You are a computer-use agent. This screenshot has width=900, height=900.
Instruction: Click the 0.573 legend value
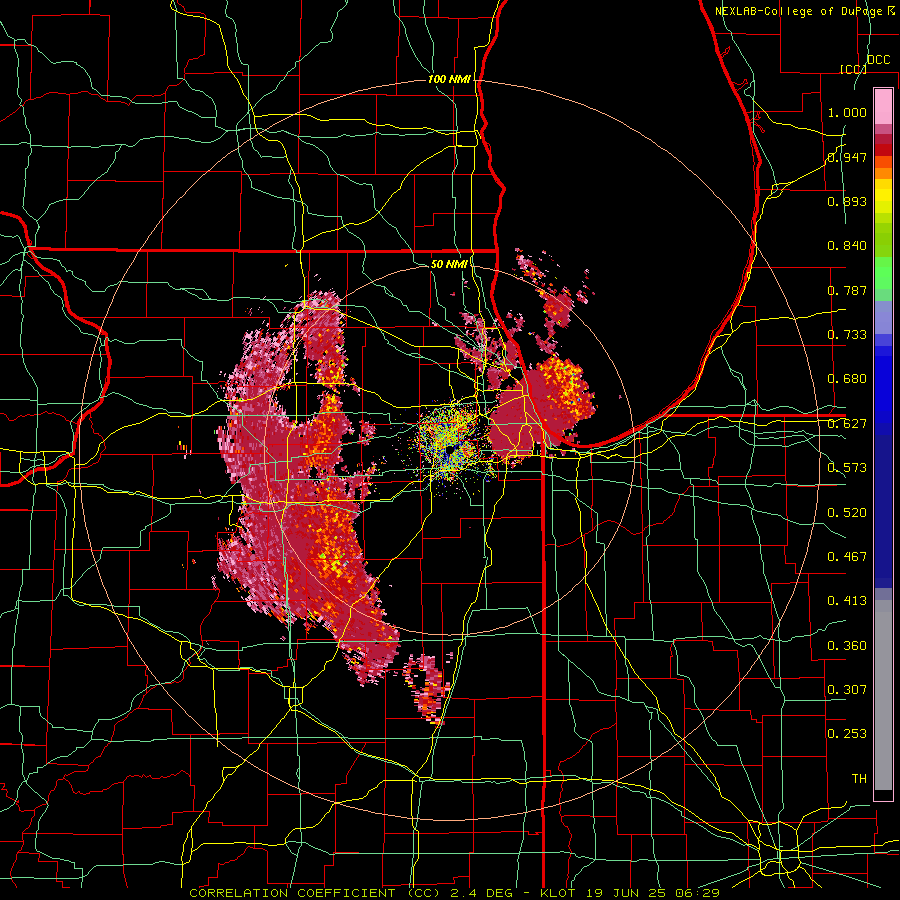[x=847, y=468]
